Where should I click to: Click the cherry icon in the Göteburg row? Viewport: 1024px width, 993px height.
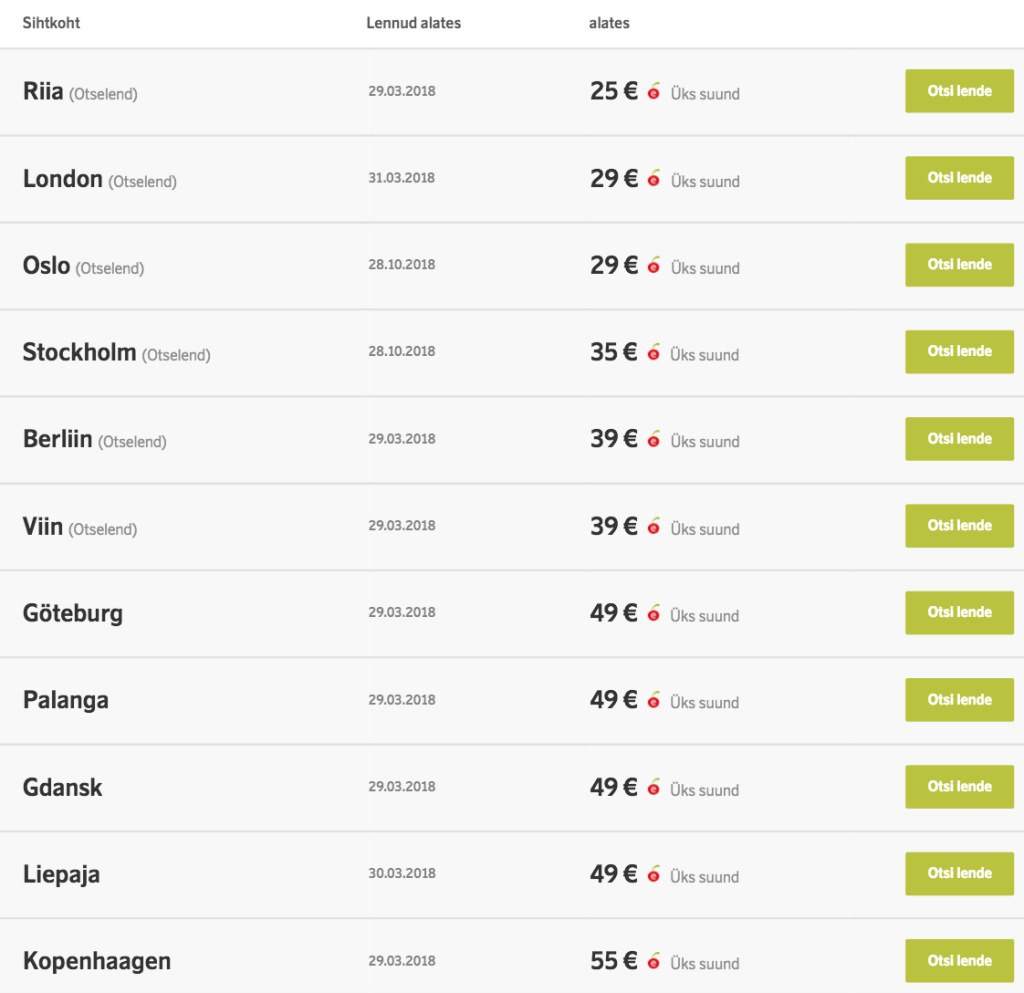pos(654,614)
